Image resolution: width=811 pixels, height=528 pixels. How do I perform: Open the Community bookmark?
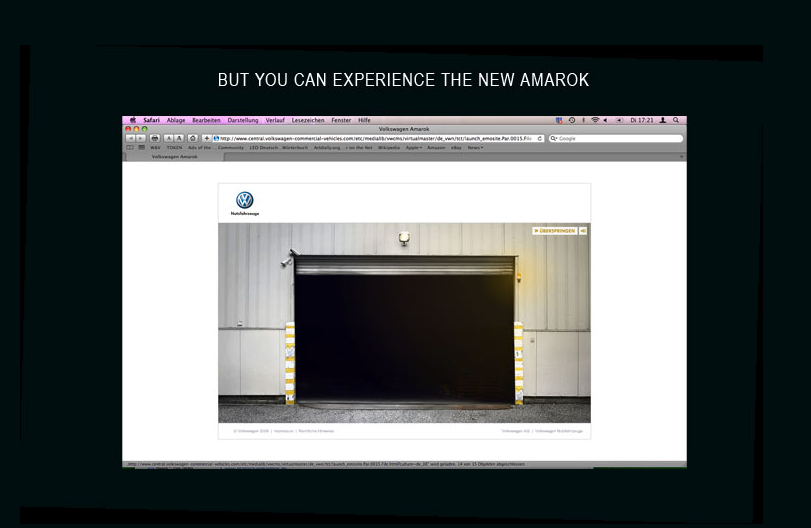click(231, 148)
